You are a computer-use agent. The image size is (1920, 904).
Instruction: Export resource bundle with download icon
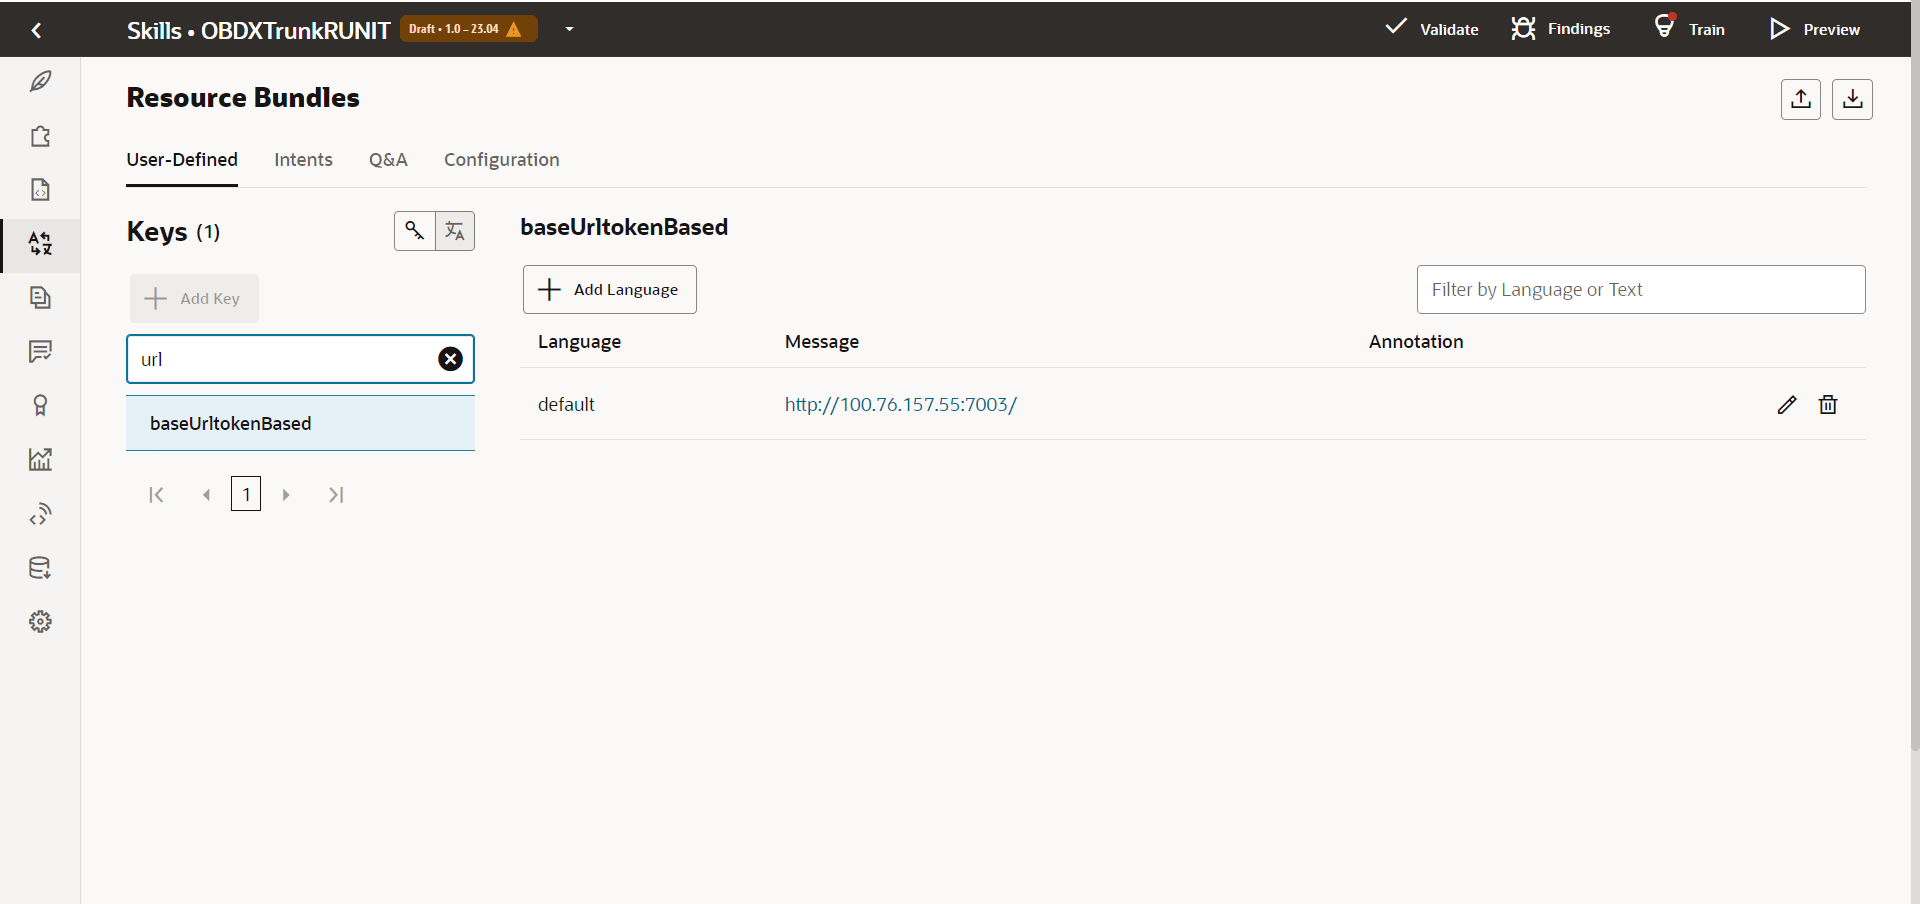pyautogui.click(x=1852, y=99)
